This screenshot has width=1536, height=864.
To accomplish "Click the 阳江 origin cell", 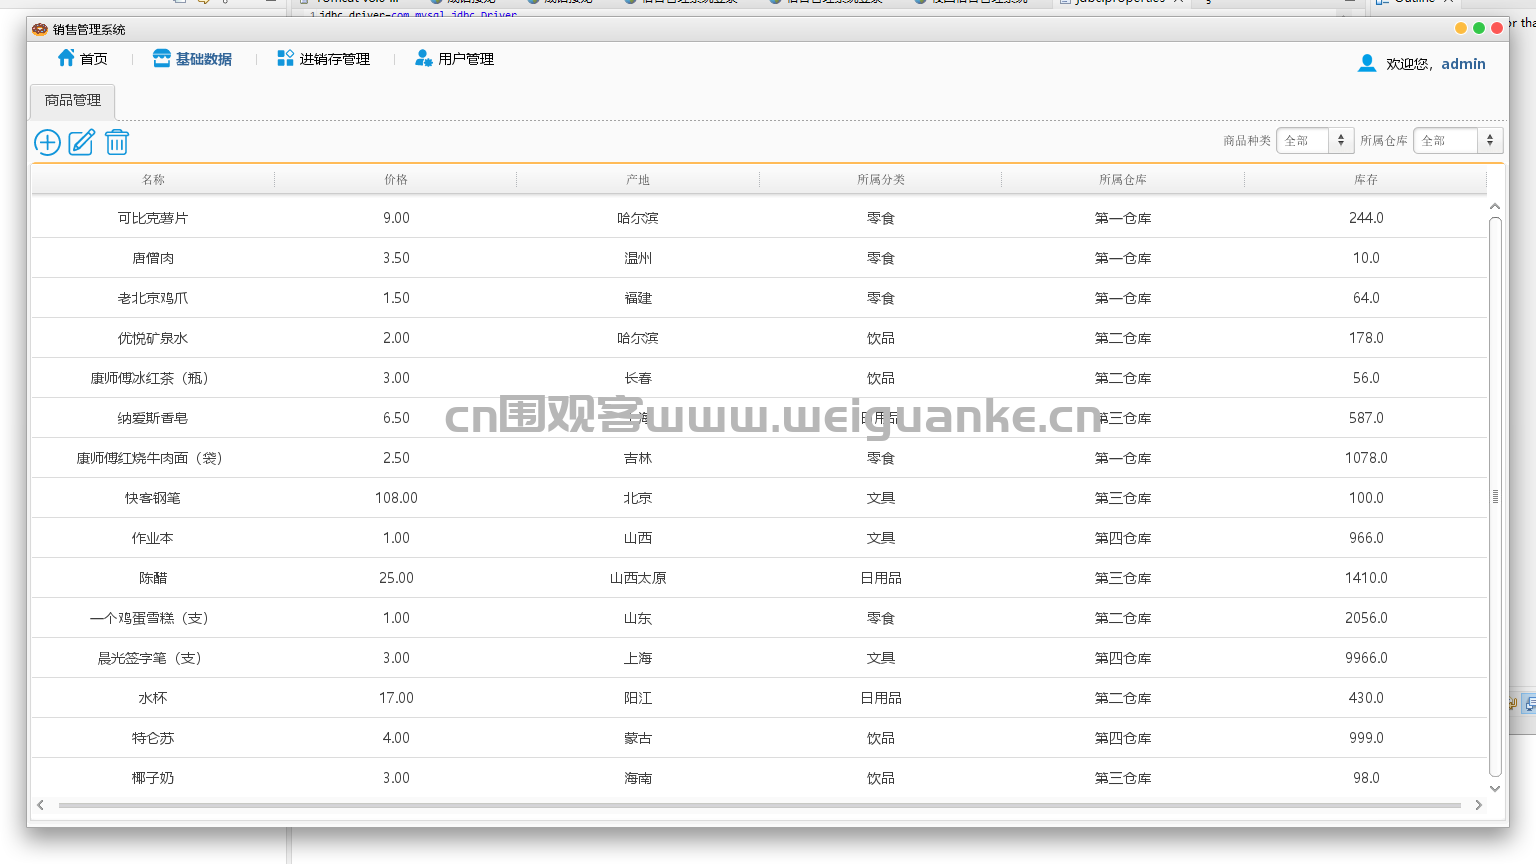I will [x=638, y=698].
